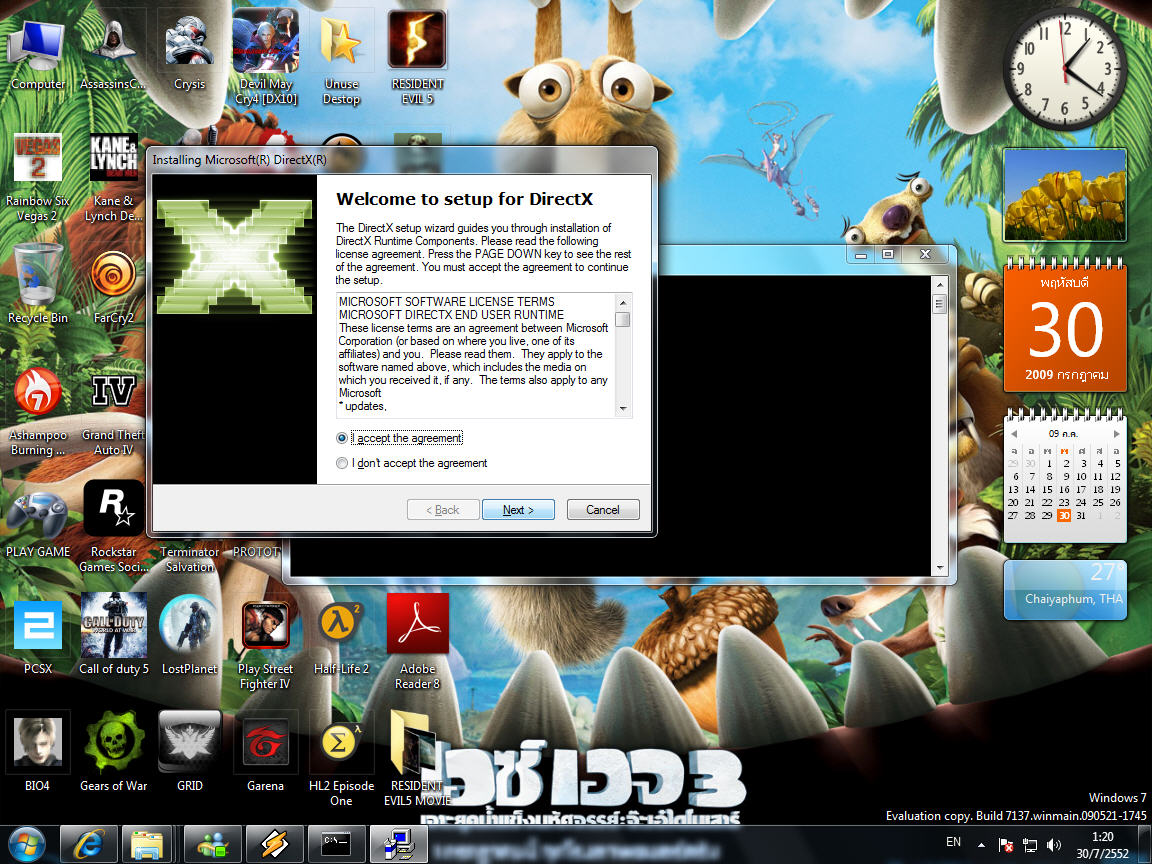
Task: Close the background console window
Action: [x=926, y=254]
